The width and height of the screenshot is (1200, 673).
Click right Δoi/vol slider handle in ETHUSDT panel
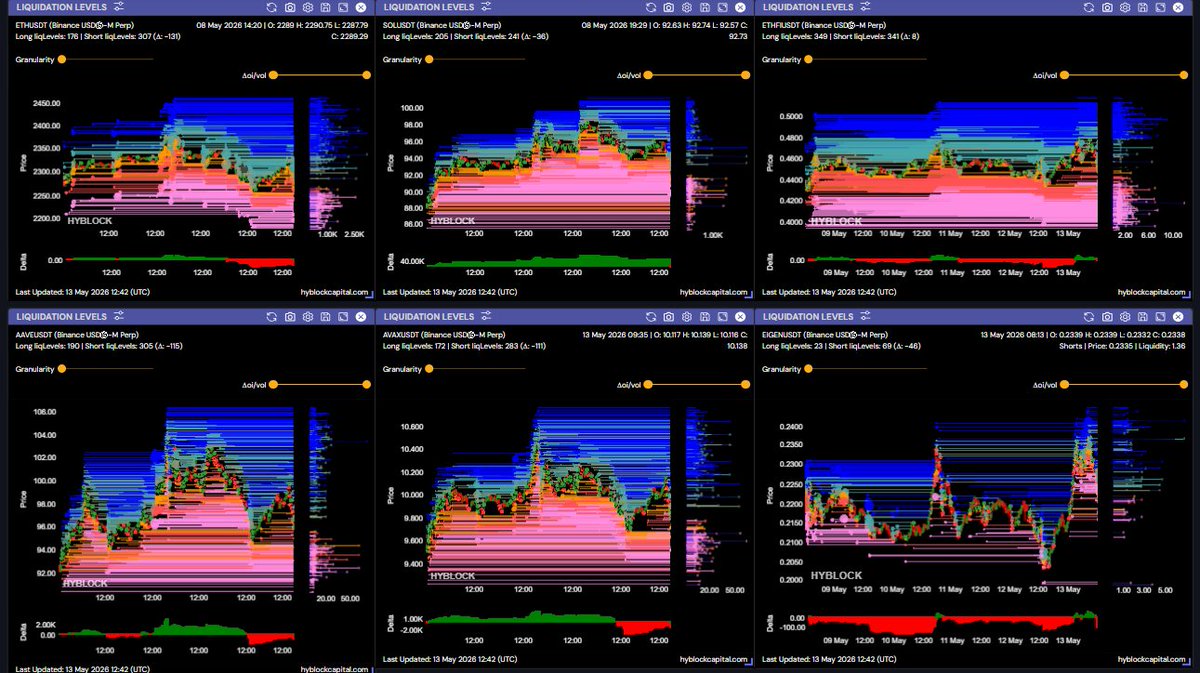[x=367, y=75]
